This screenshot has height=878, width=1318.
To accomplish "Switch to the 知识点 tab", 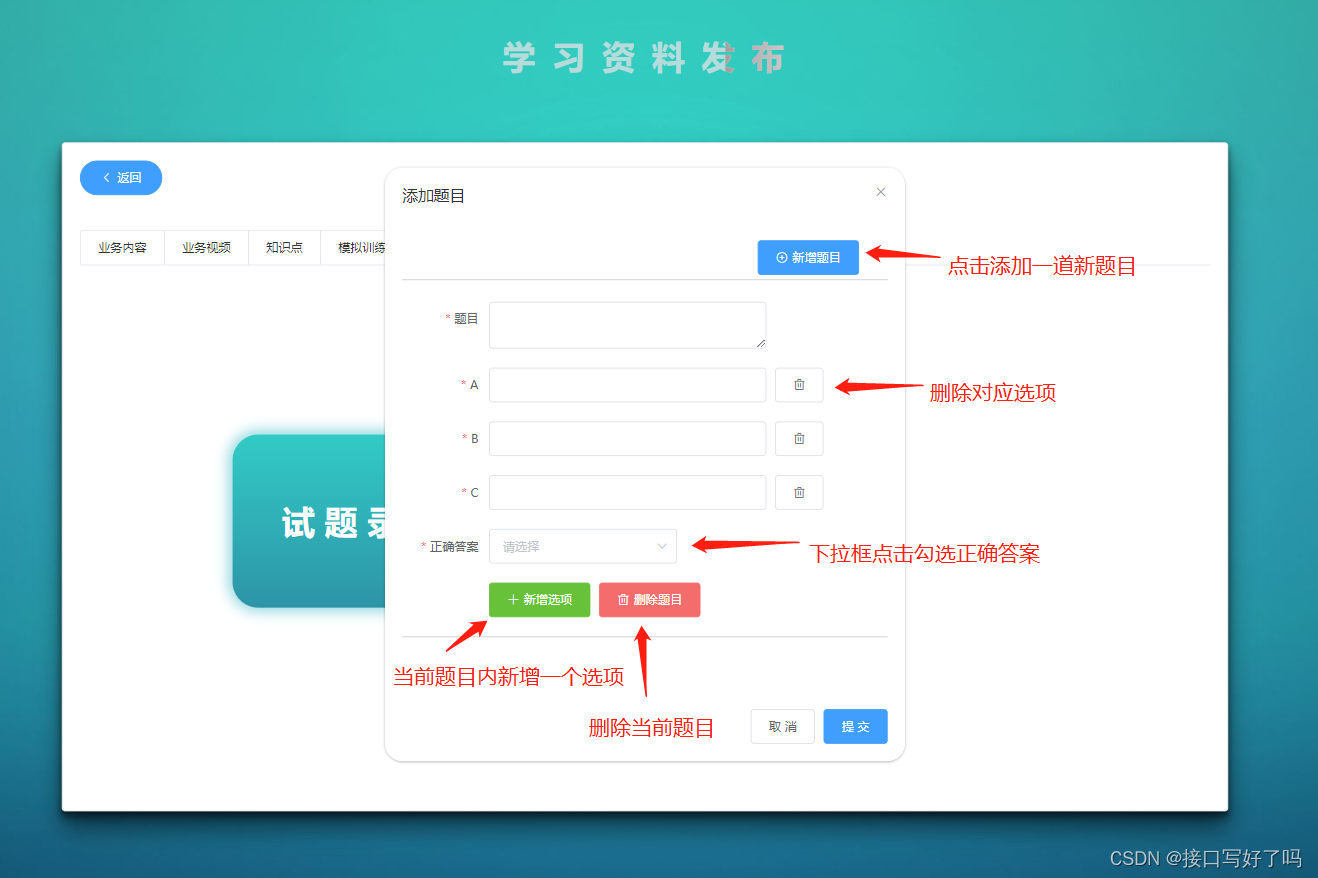I will pos(284,248).
